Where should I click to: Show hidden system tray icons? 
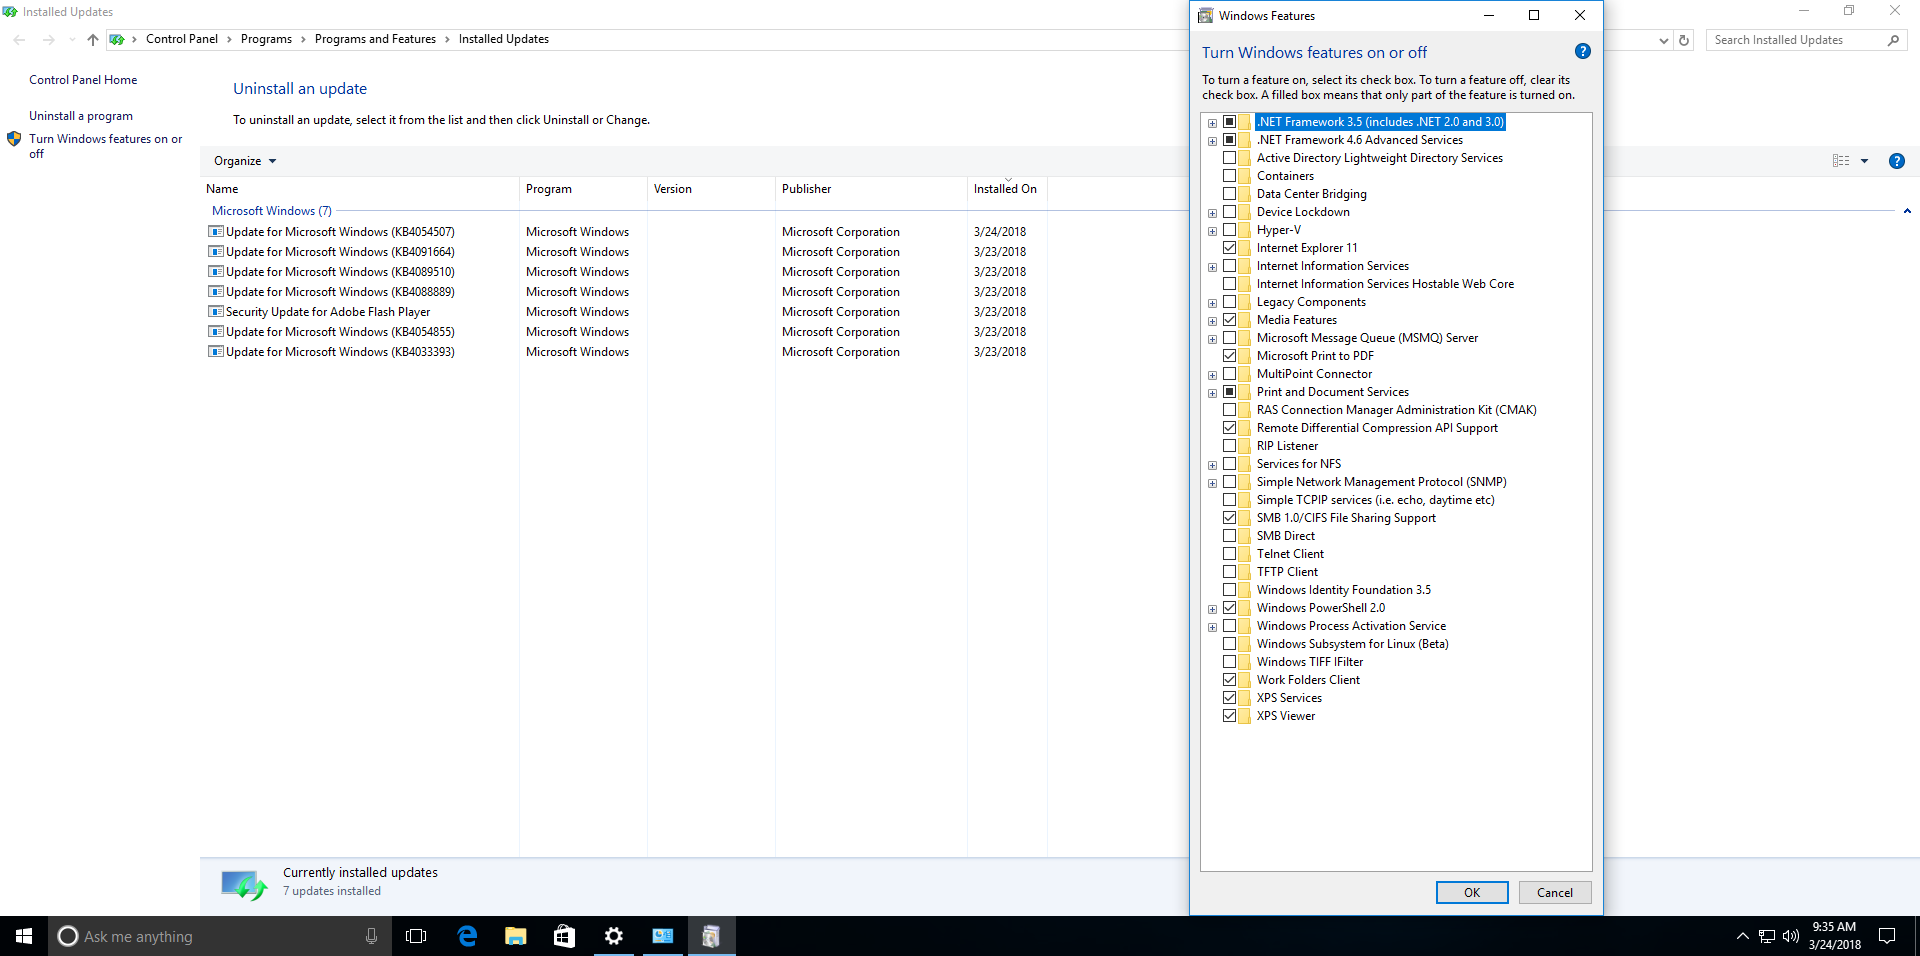click(1743, 936)
